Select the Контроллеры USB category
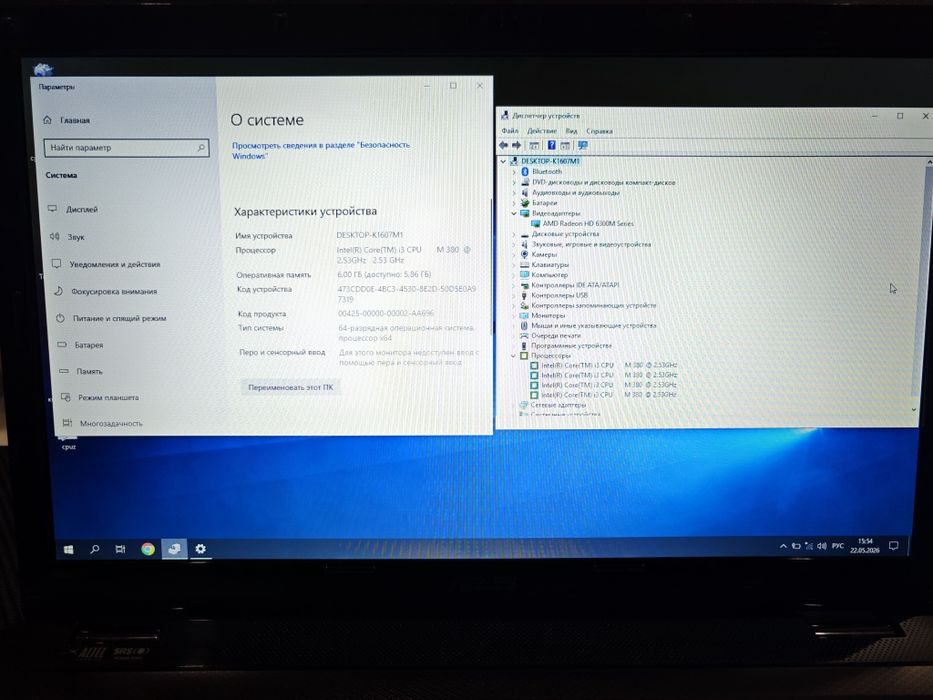Viewport: 933px width, 700px height. tap(559, 295)
